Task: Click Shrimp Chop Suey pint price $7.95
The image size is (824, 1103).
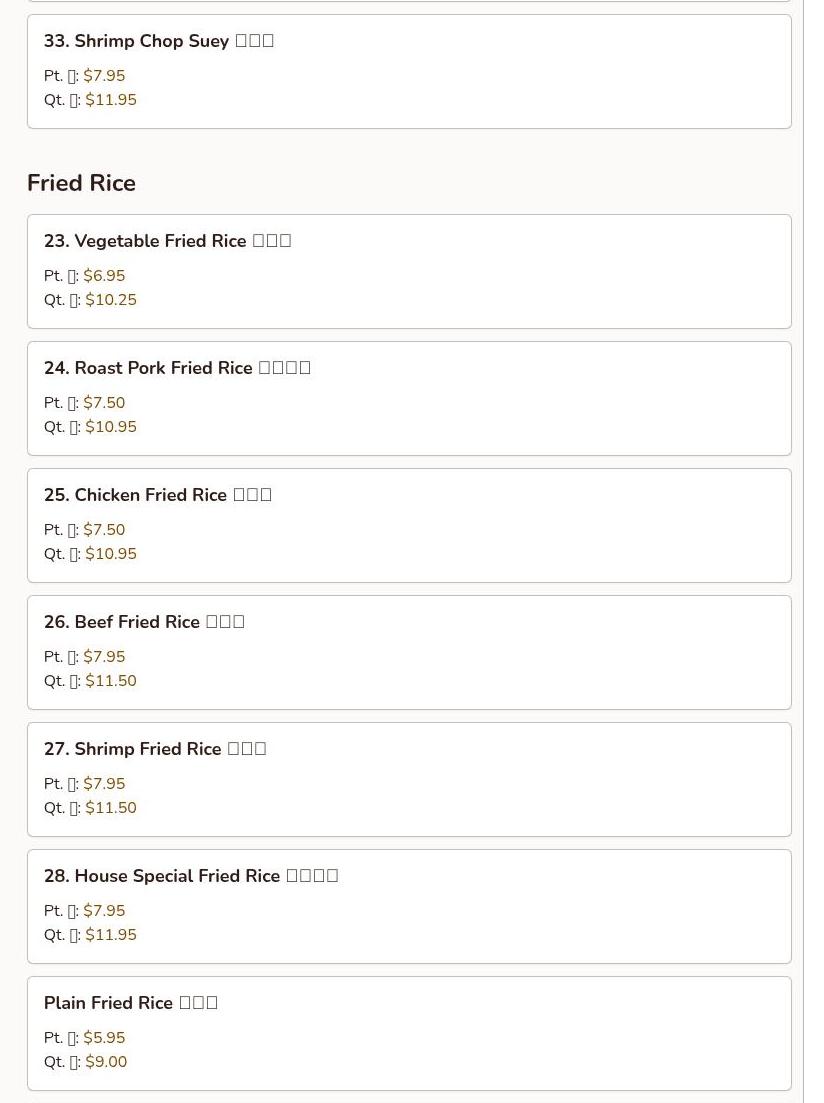Action: coord(104,76)
